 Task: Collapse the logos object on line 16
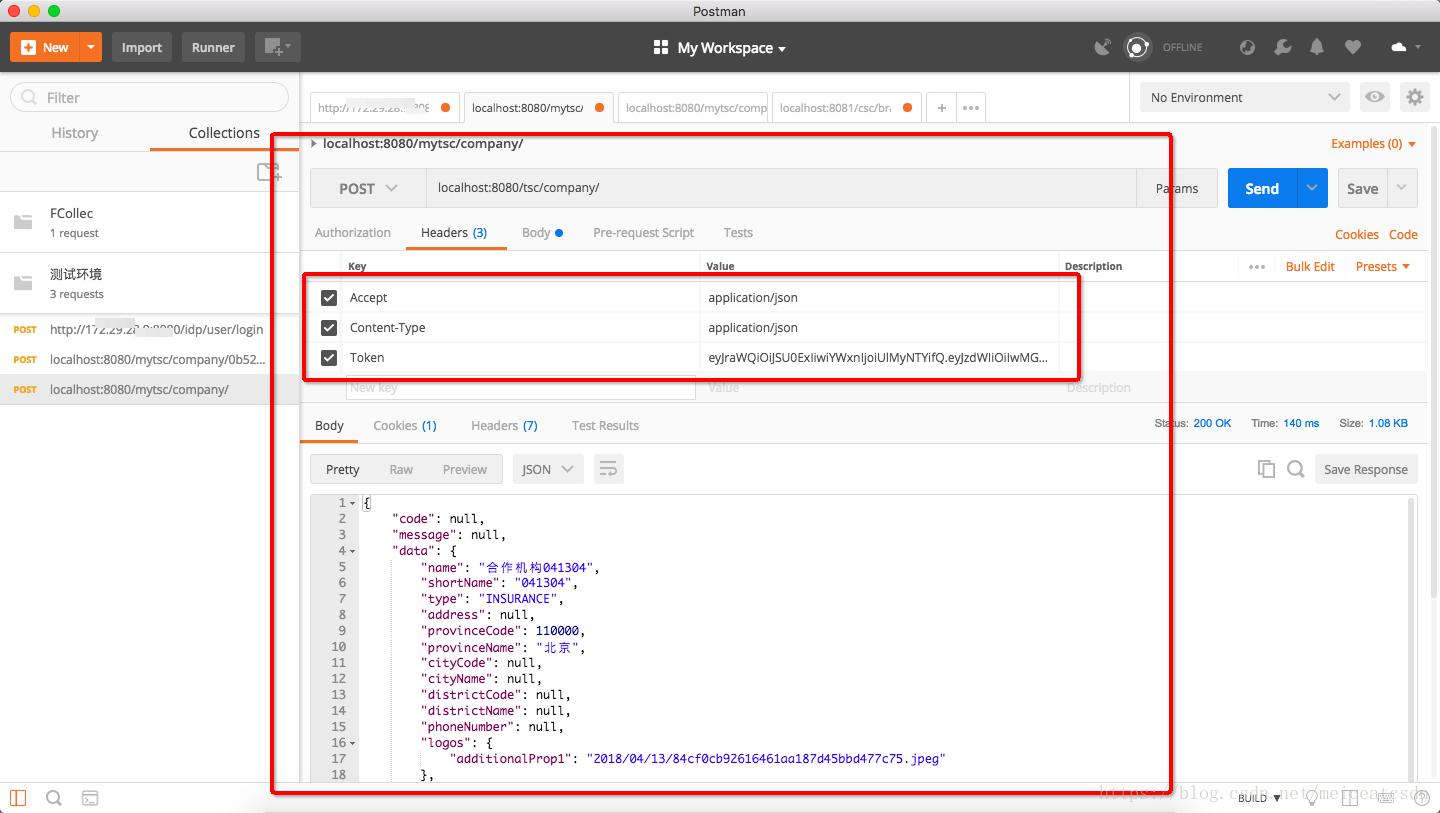click(x=353, y=744)
